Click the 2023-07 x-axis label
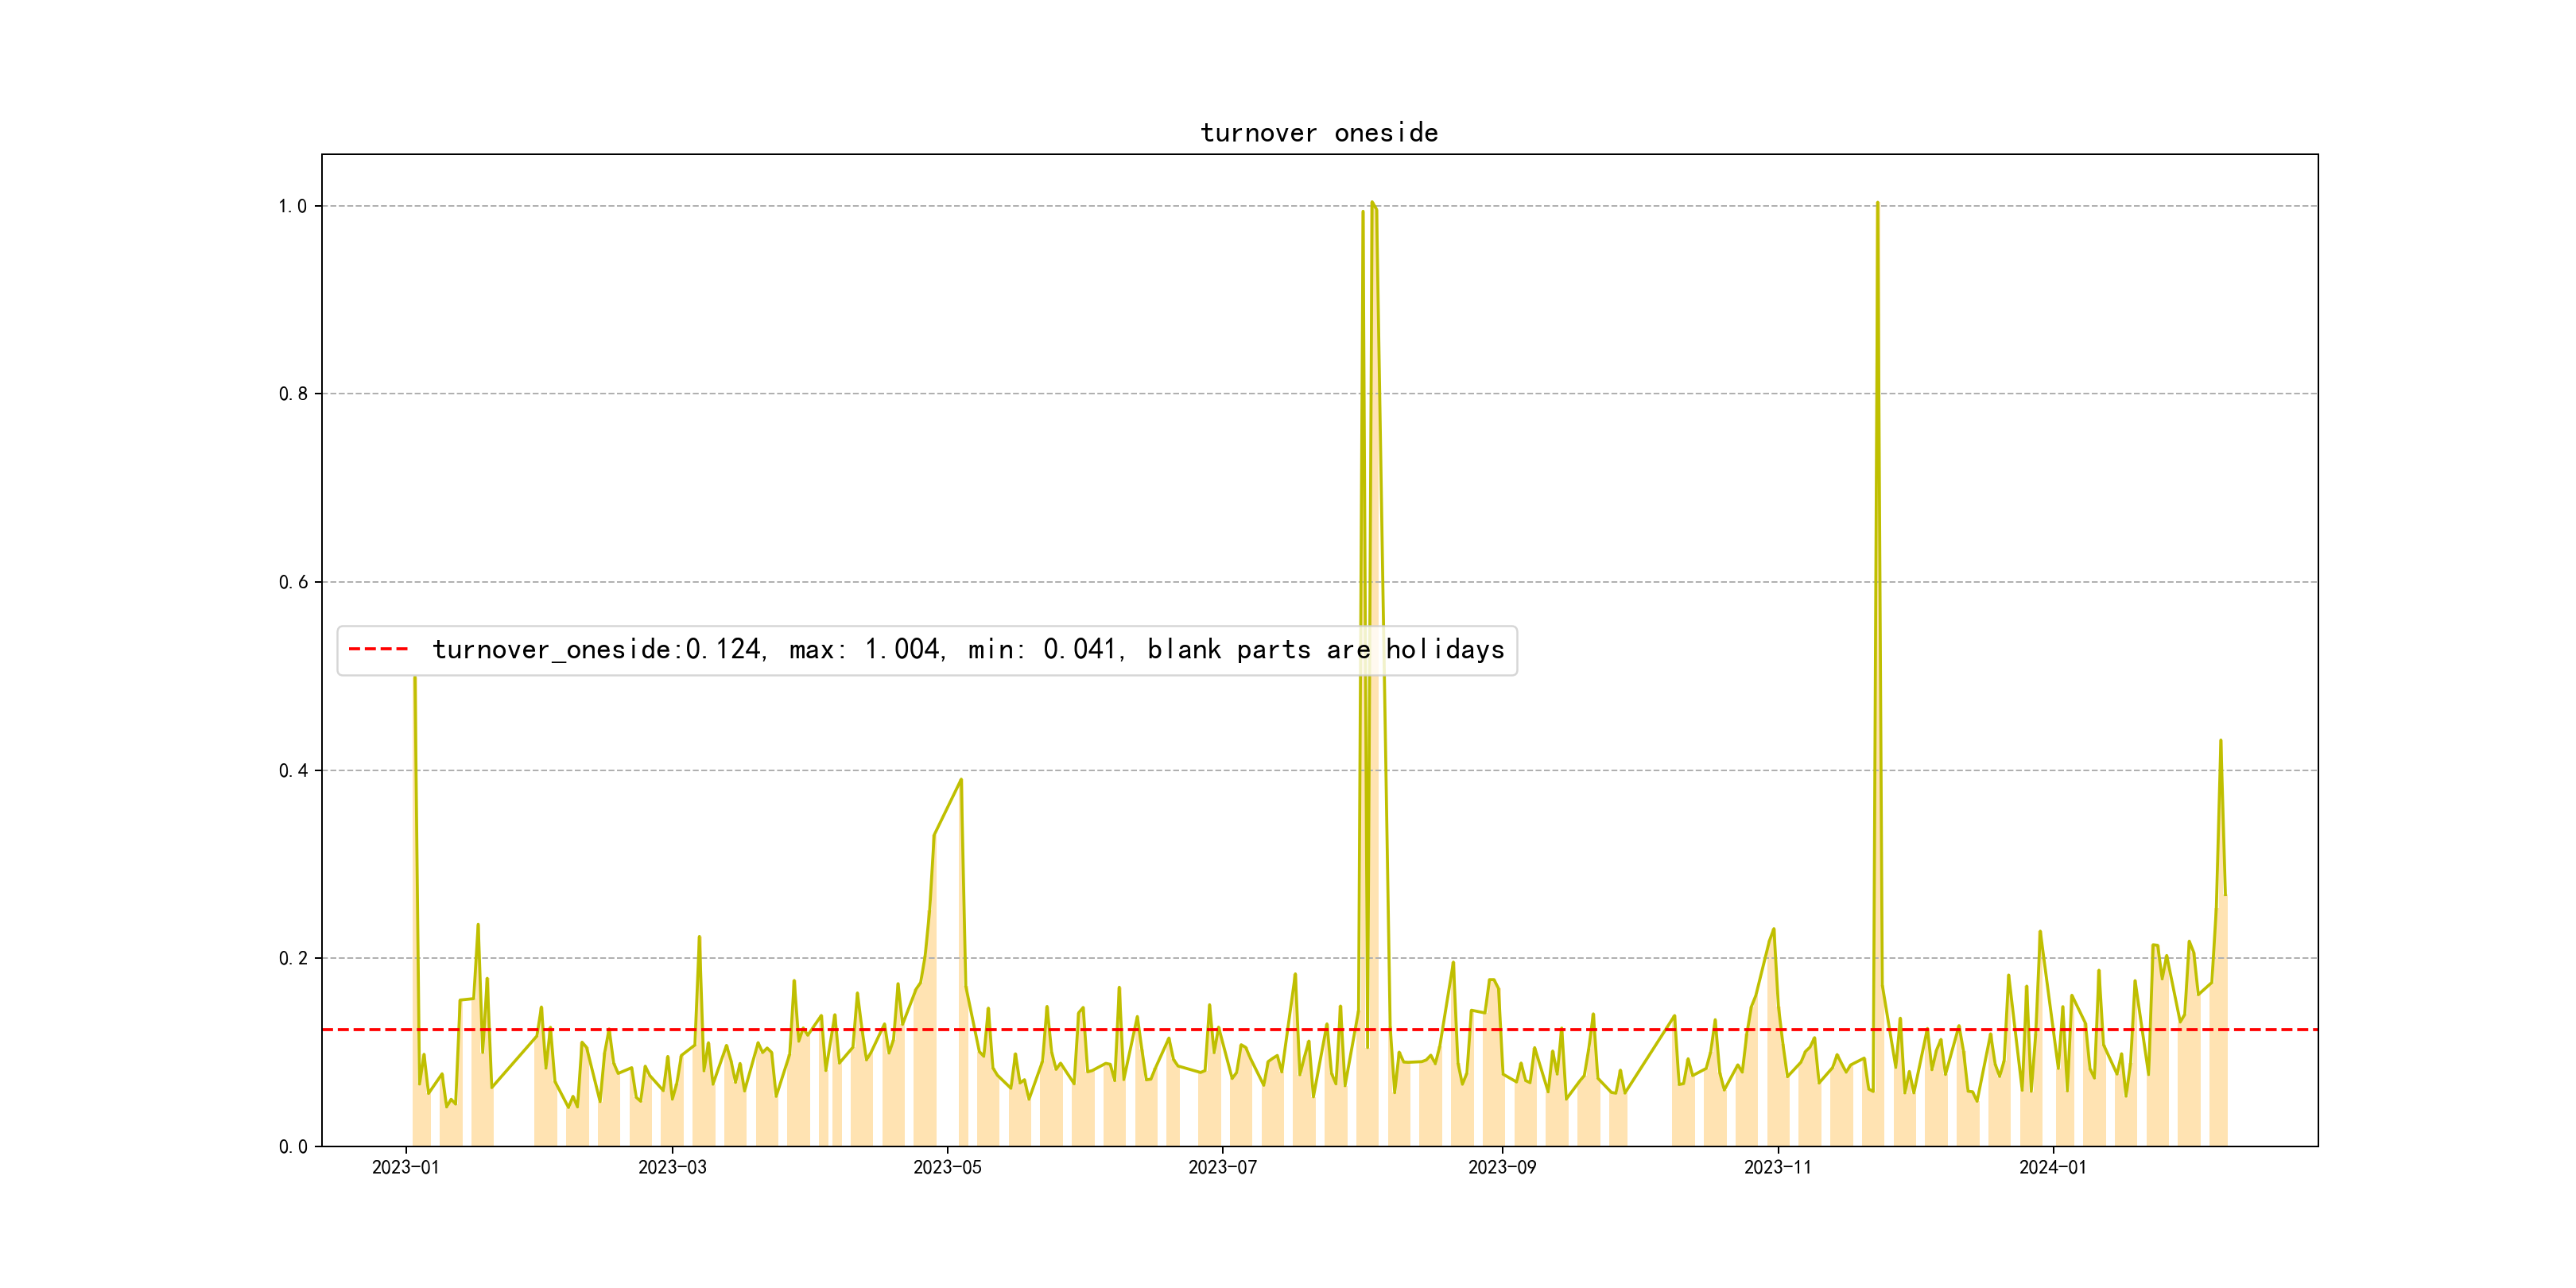The height and width of the screenshot is (1288, 2576). coord(1222,1167)
